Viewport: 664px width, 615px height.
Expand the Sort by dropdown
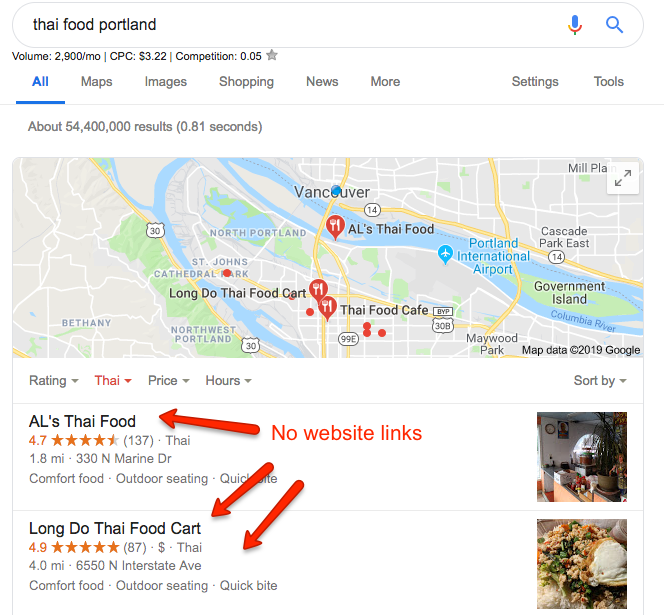click(600, 380)
